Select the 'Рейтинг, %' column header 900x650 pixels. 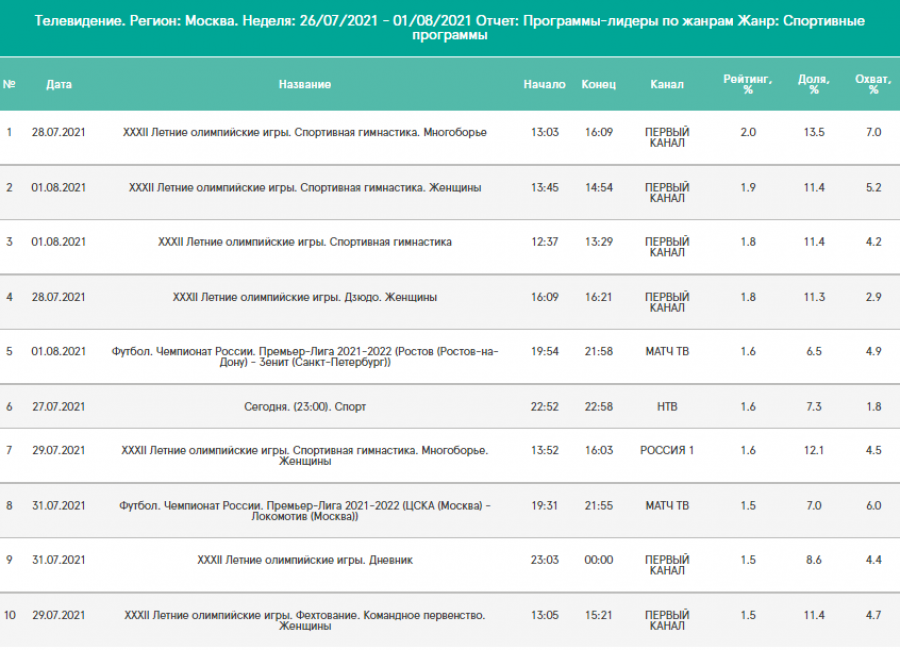coord(747,84)
